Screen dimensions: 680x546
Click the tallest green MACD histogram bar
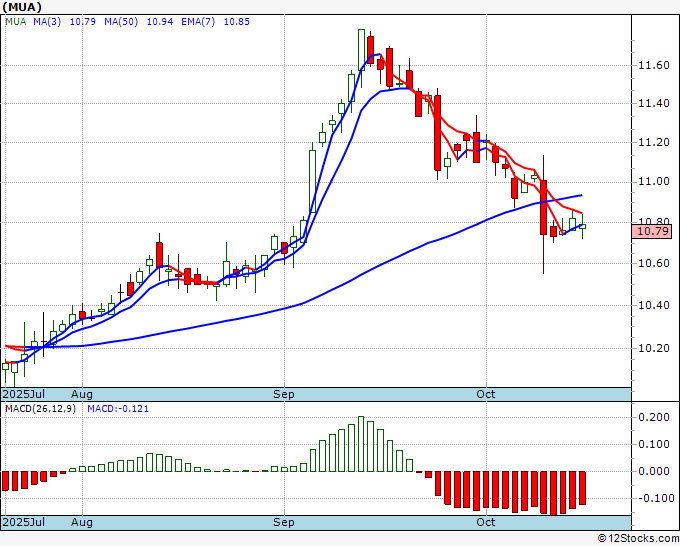pyautogui.click(x=361, y=444)
